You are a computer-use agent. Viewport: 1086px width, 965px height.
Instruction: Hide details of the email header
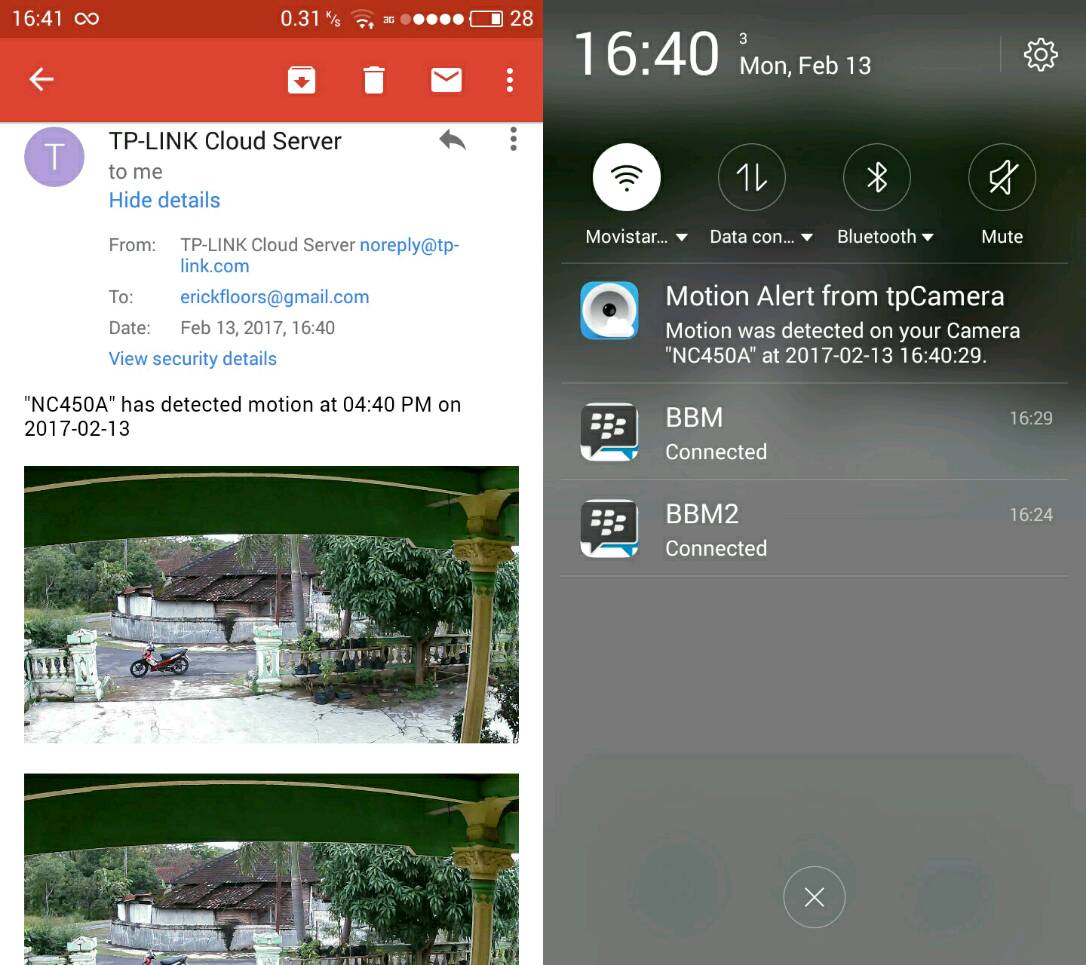pyautogui.click(x=164, y=200)
